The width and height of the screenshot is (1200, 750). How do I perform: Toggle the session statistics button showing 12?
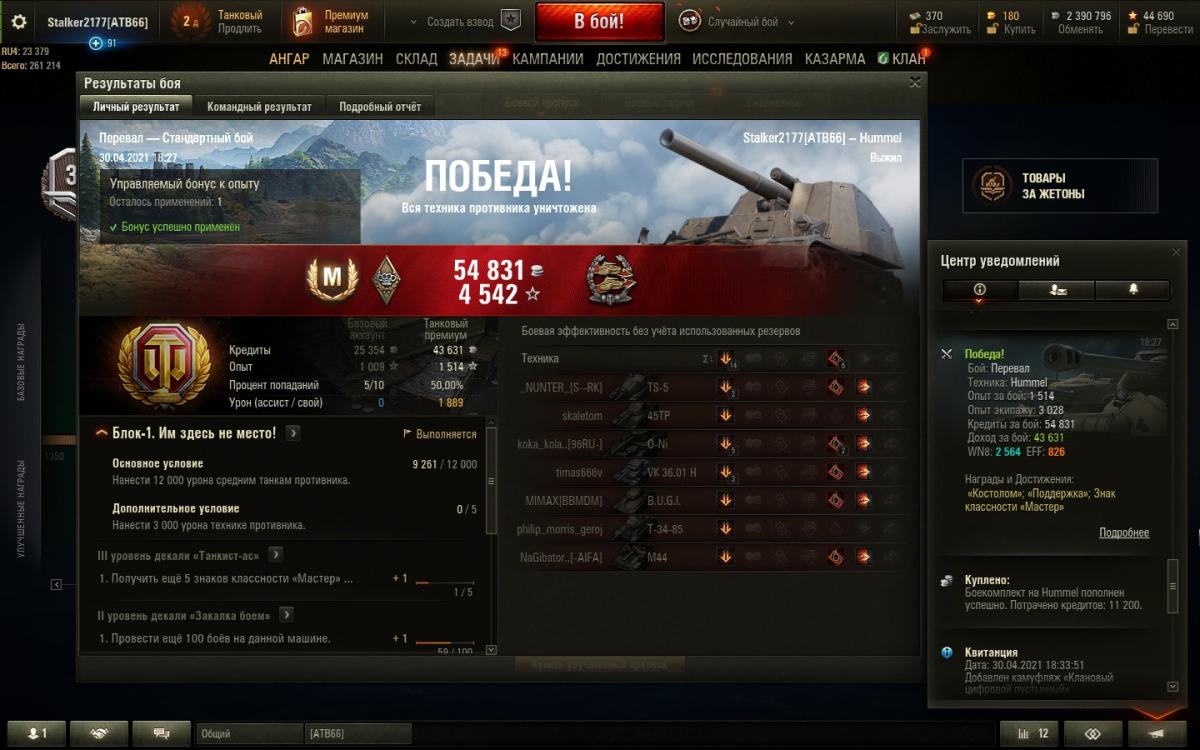point(1029,733)
